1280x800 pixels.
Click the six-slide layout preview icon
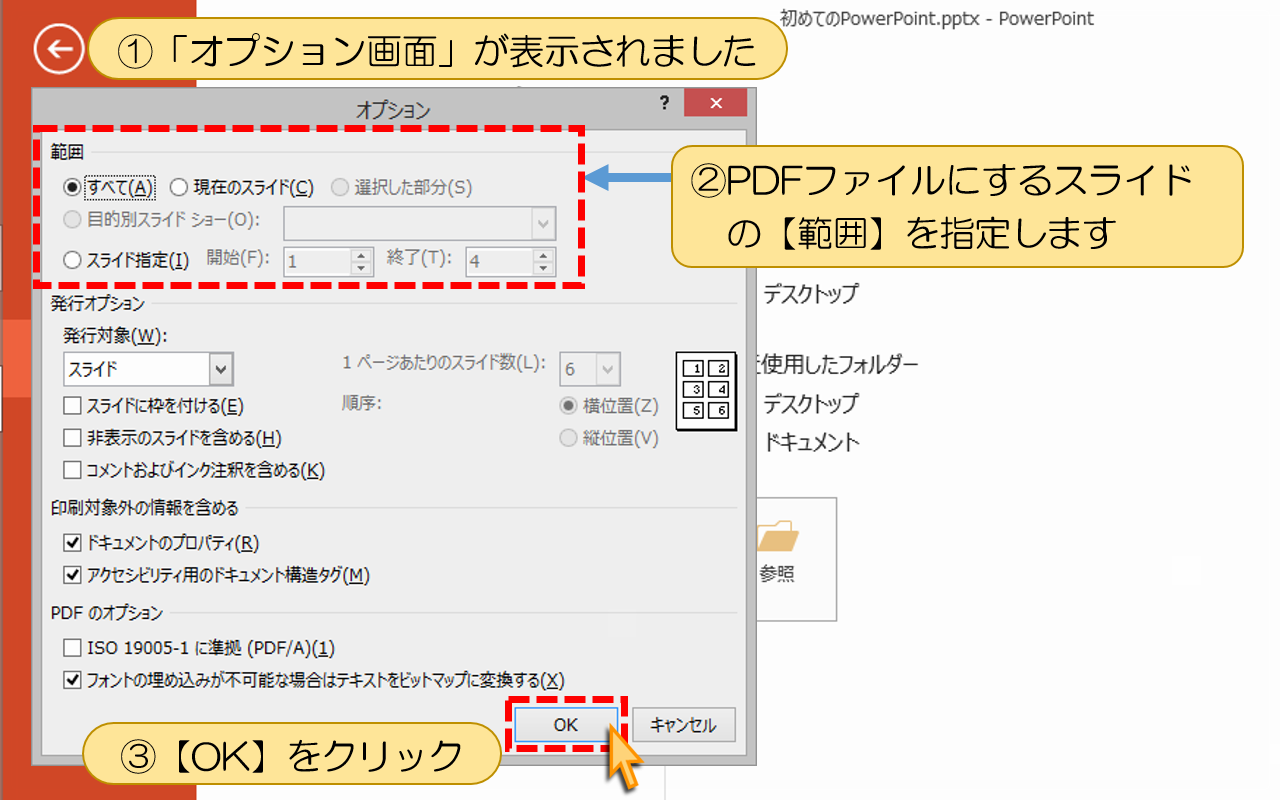tap(706, 390)
